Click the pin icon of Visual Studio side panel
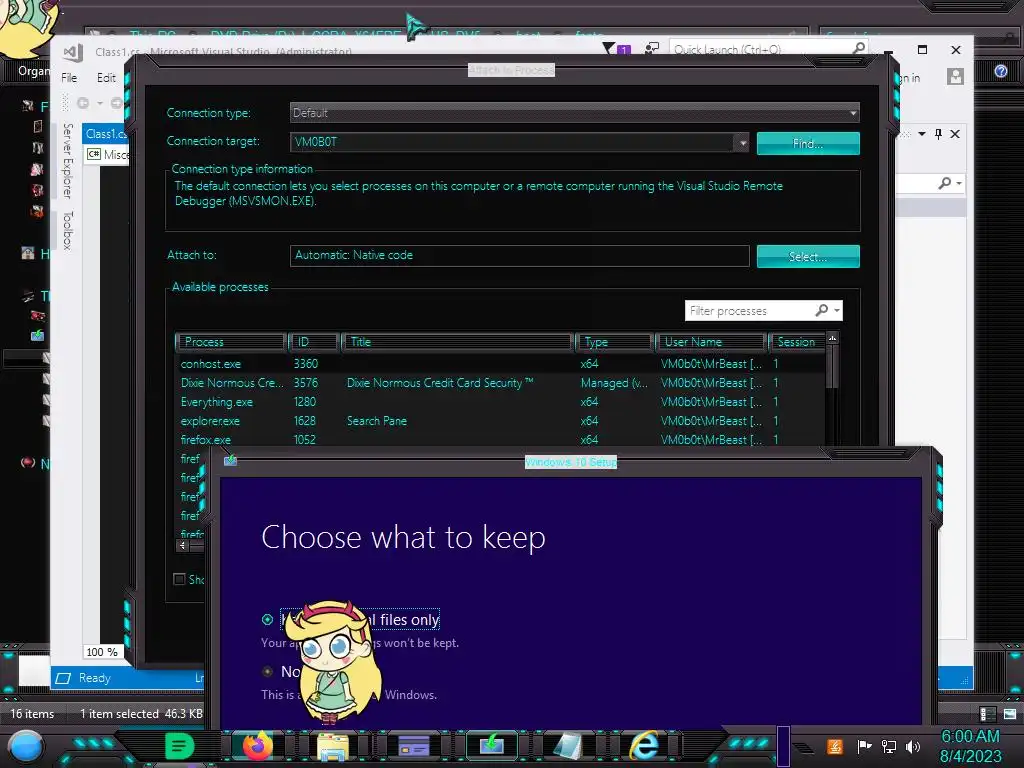This screenshot has width=1024, height=768. [938, 134]
